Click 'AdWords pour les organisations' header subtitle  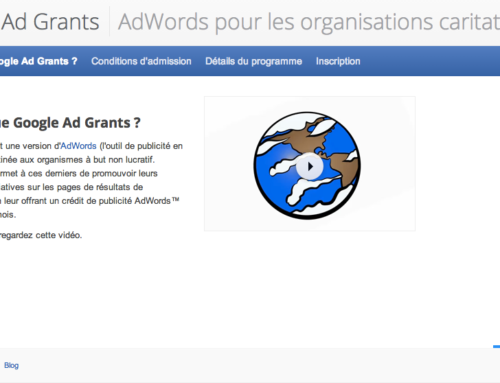pyautogui.click(x=309, y=22)
